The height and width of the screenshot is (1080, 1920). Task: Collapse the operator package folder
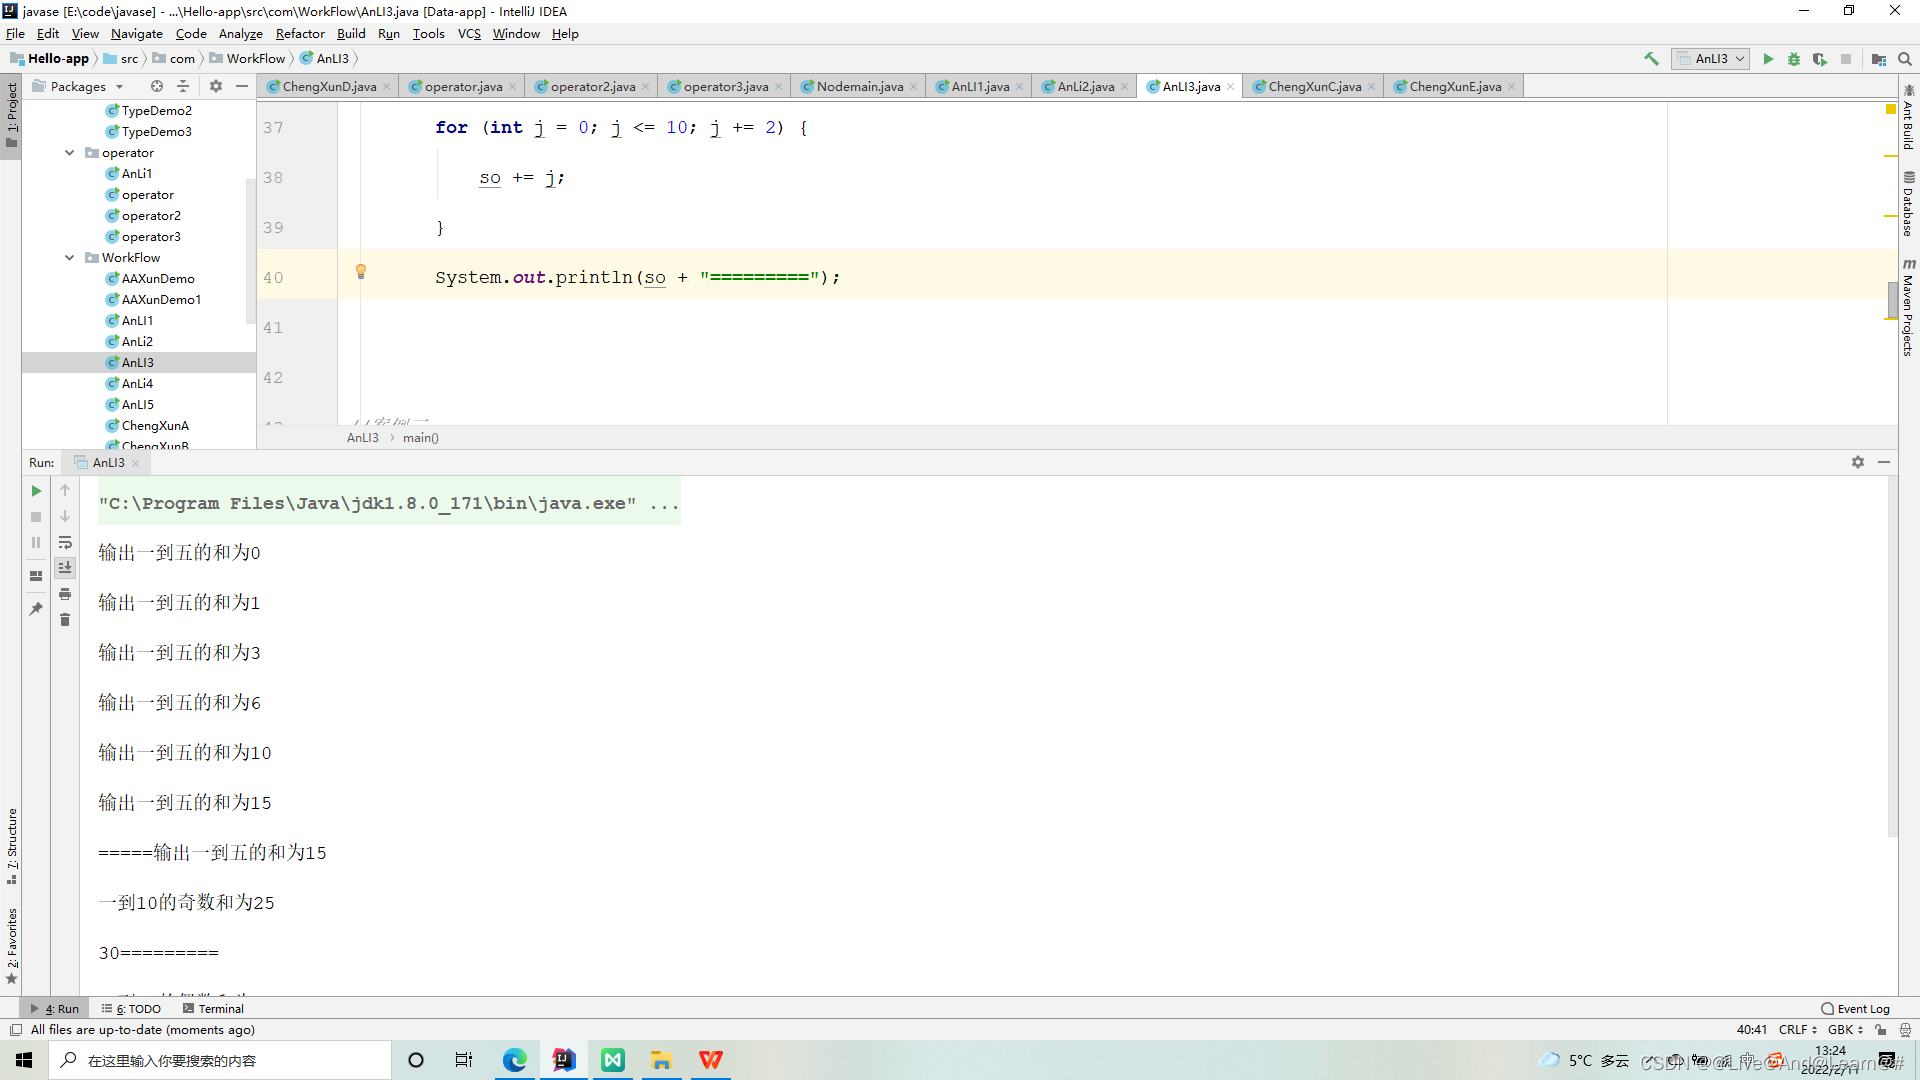point(69,152)
